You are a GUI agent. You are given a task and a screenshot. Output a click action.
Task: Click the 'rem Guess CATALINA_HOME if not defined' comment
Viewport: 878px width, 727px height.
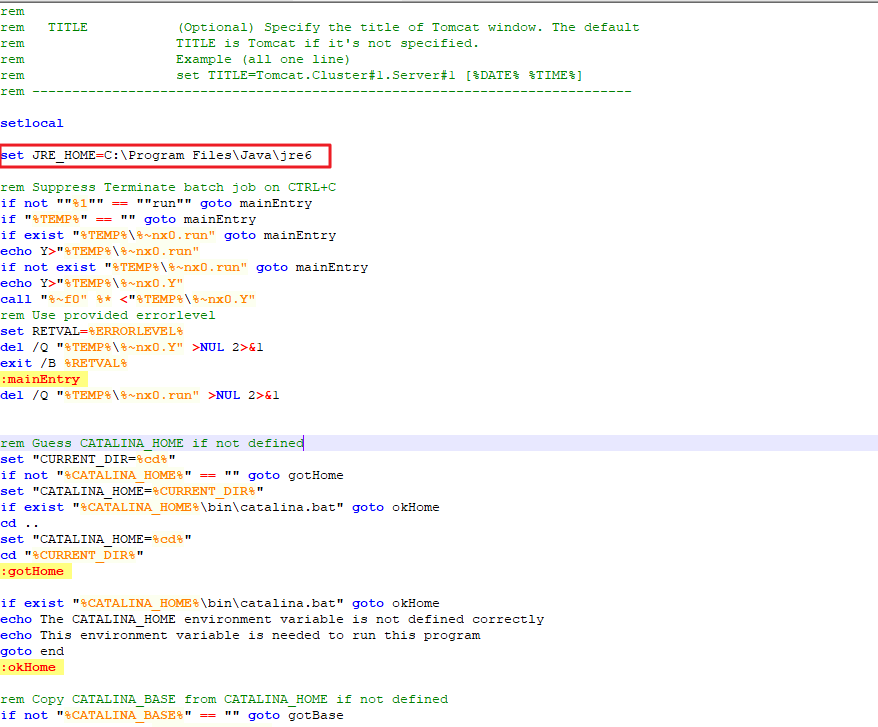pos(152,443)
